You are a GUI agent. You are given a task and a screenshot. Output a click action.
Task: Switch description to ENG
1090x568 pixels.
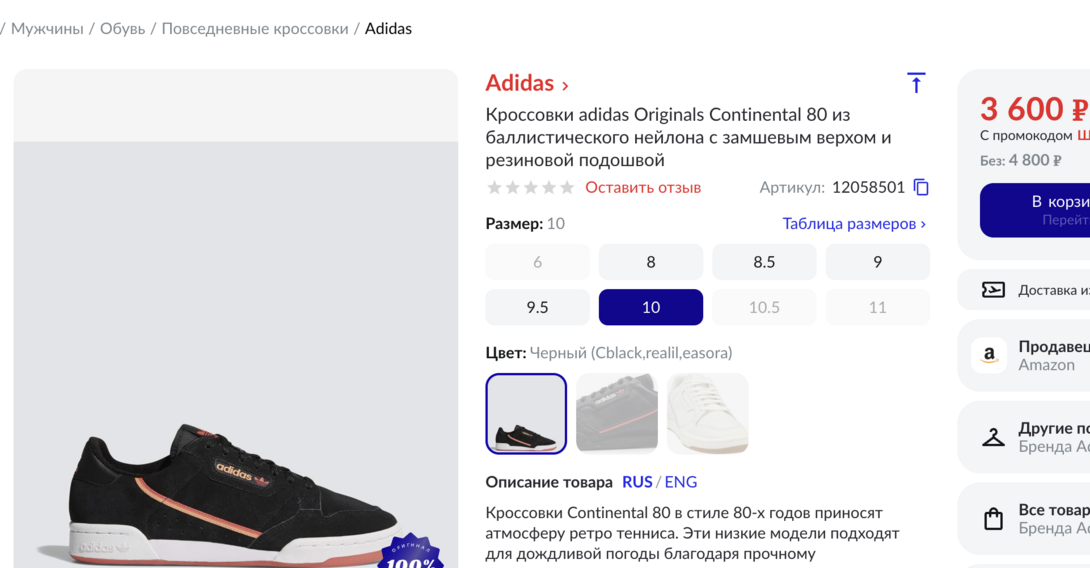681,482
